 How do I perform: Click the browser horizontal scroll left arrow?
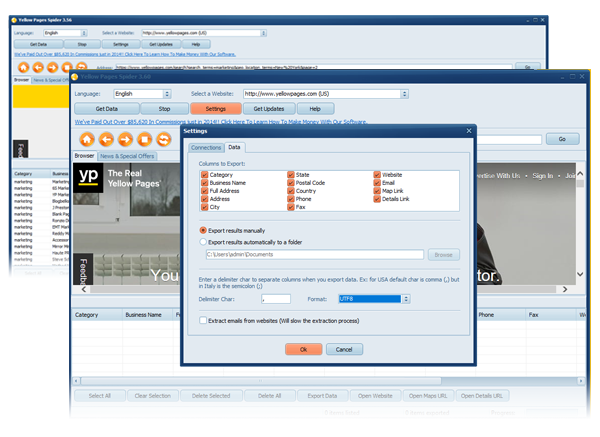[x=84, y=289]
